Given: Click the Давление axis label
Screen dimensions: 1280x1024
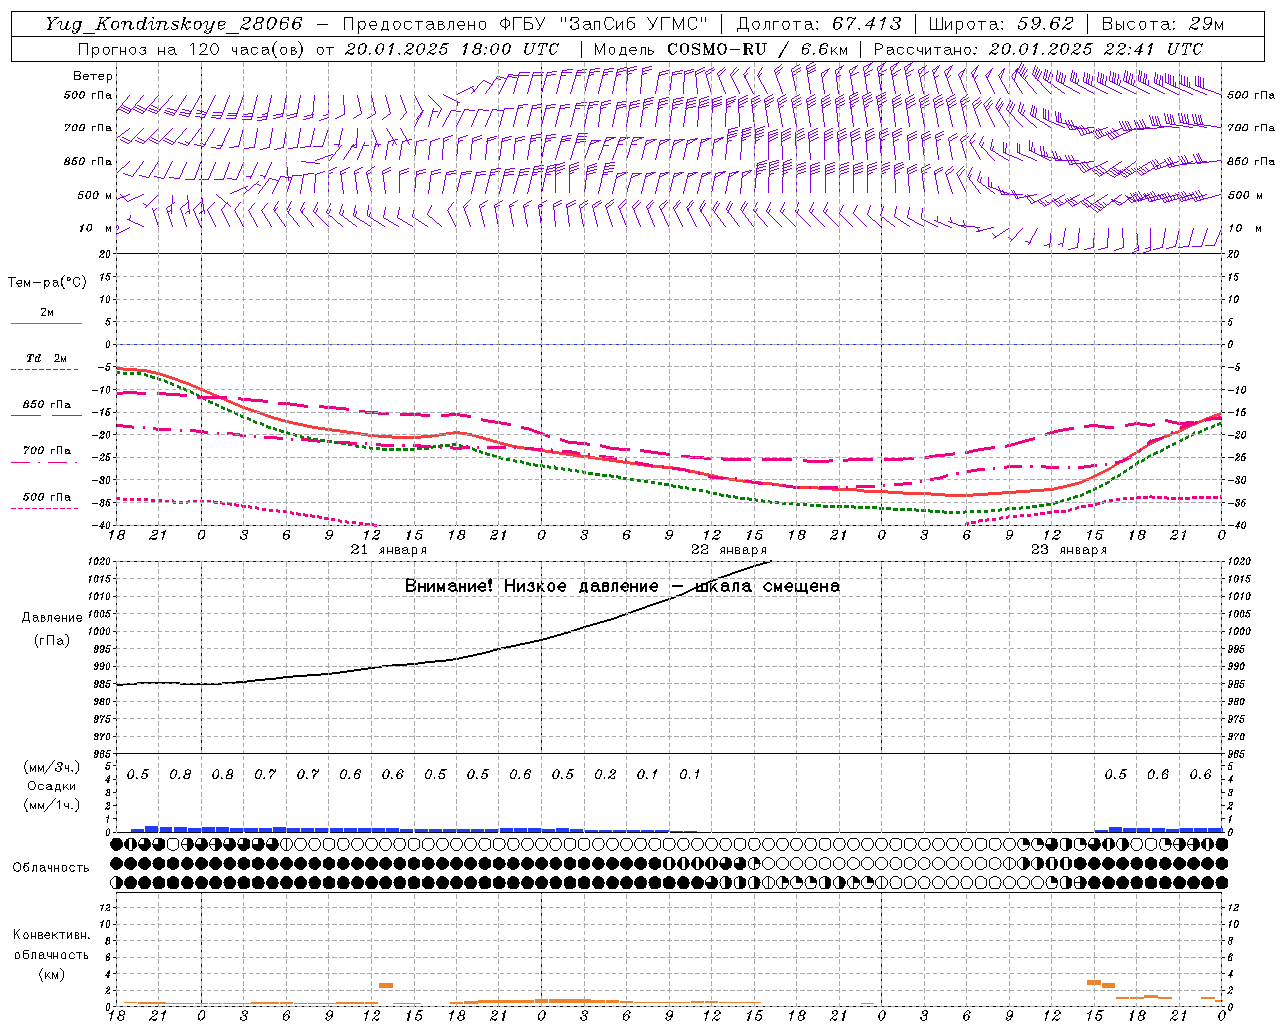Looking at the screenshot, I should pos(52,618).
